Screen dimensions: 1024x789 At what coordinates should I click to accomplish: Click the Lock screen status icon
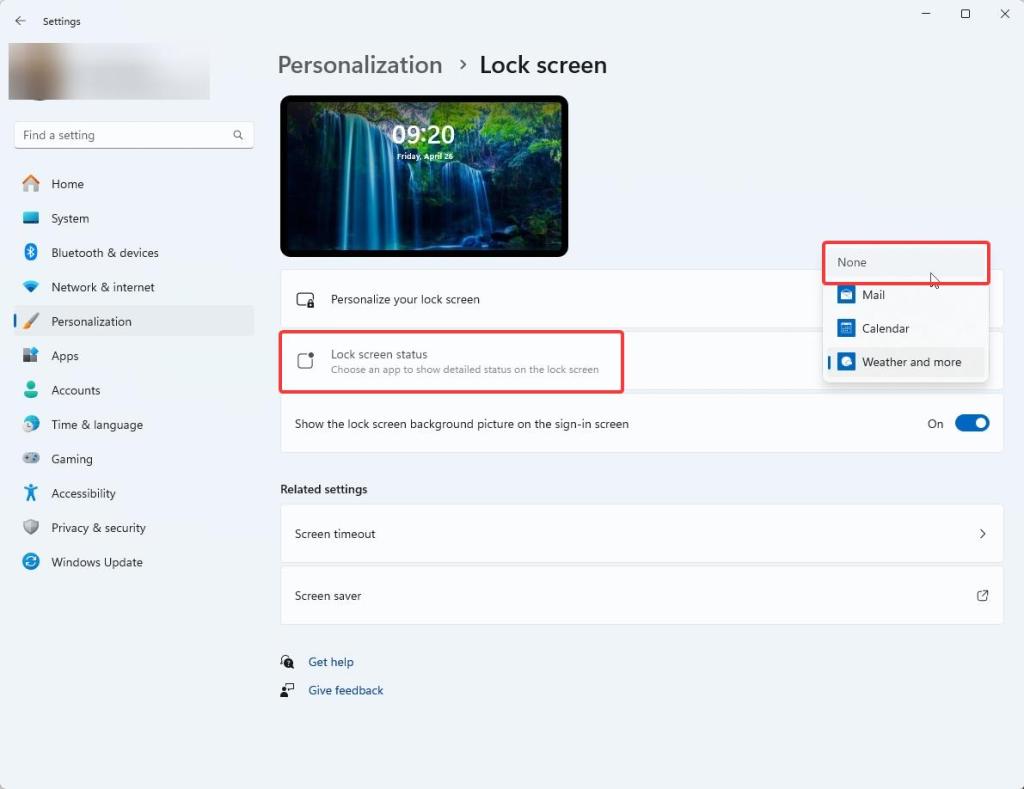tap(306, 360)
